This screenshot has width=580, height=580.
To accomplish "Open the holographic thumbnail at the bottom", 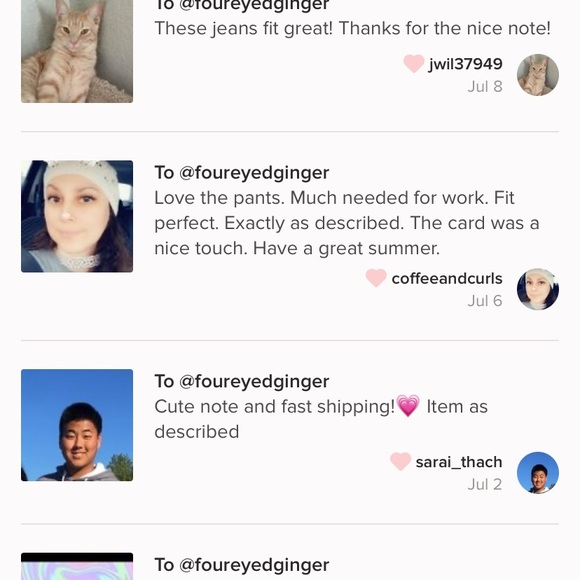I will coord(77,566).
